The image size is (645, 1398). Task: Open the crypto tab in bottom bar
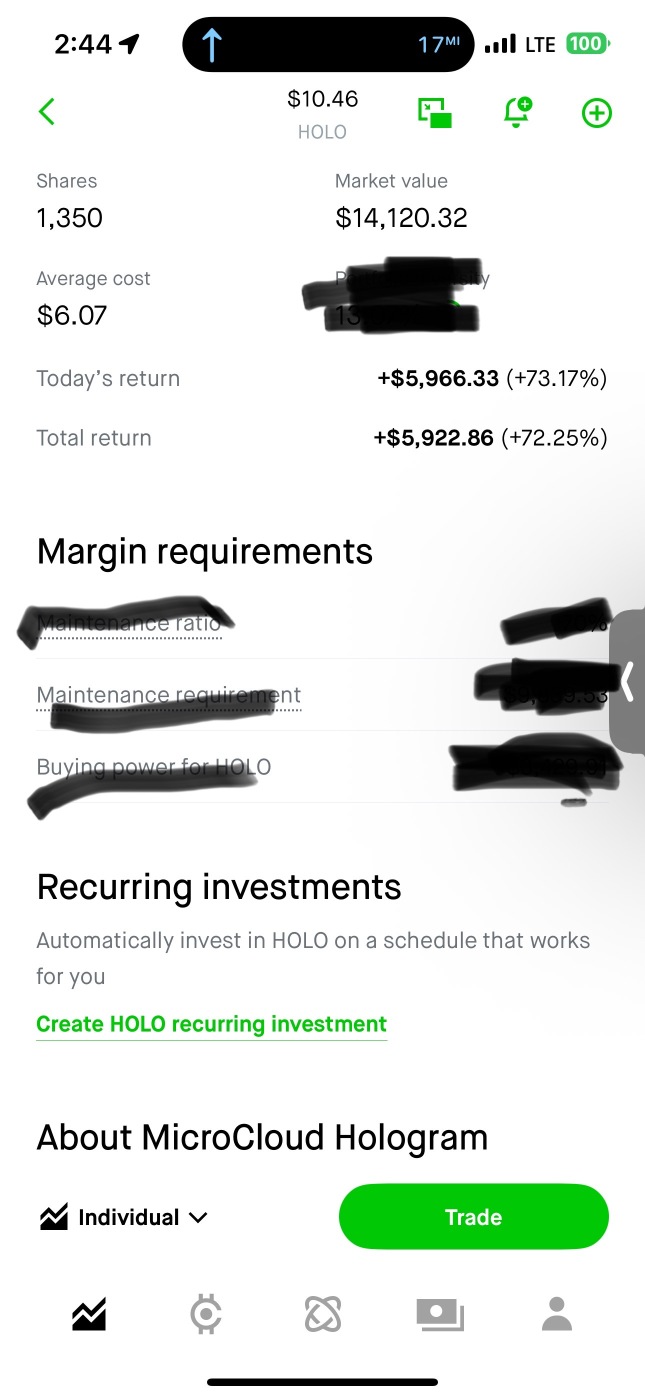pyautogui.click(x=206, y=1314)
